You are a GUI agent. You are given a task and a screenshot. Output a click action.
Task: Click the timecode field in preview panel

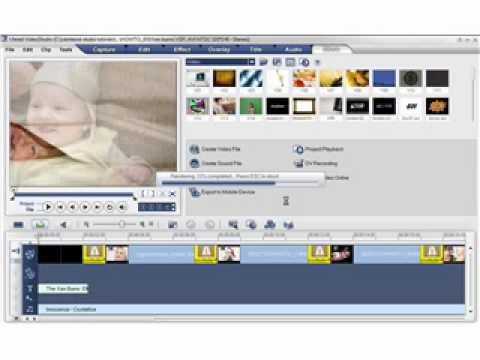point(157,207)
